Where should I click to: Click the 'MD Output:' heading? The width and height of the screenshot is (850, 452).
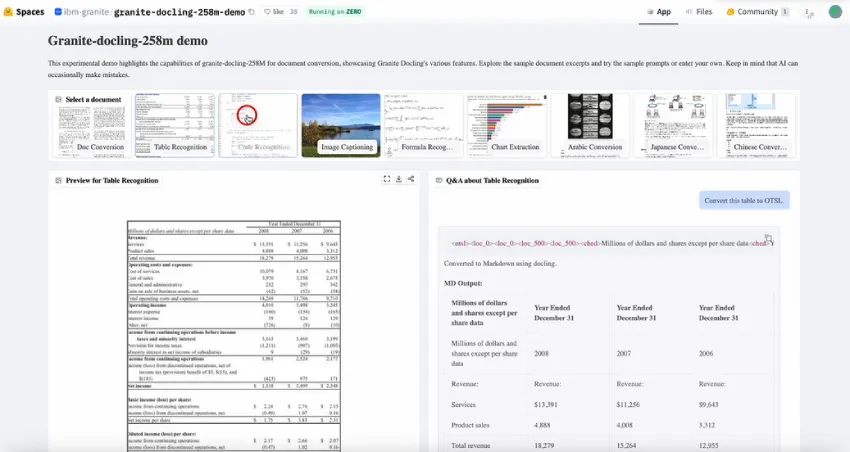(463, 283)
